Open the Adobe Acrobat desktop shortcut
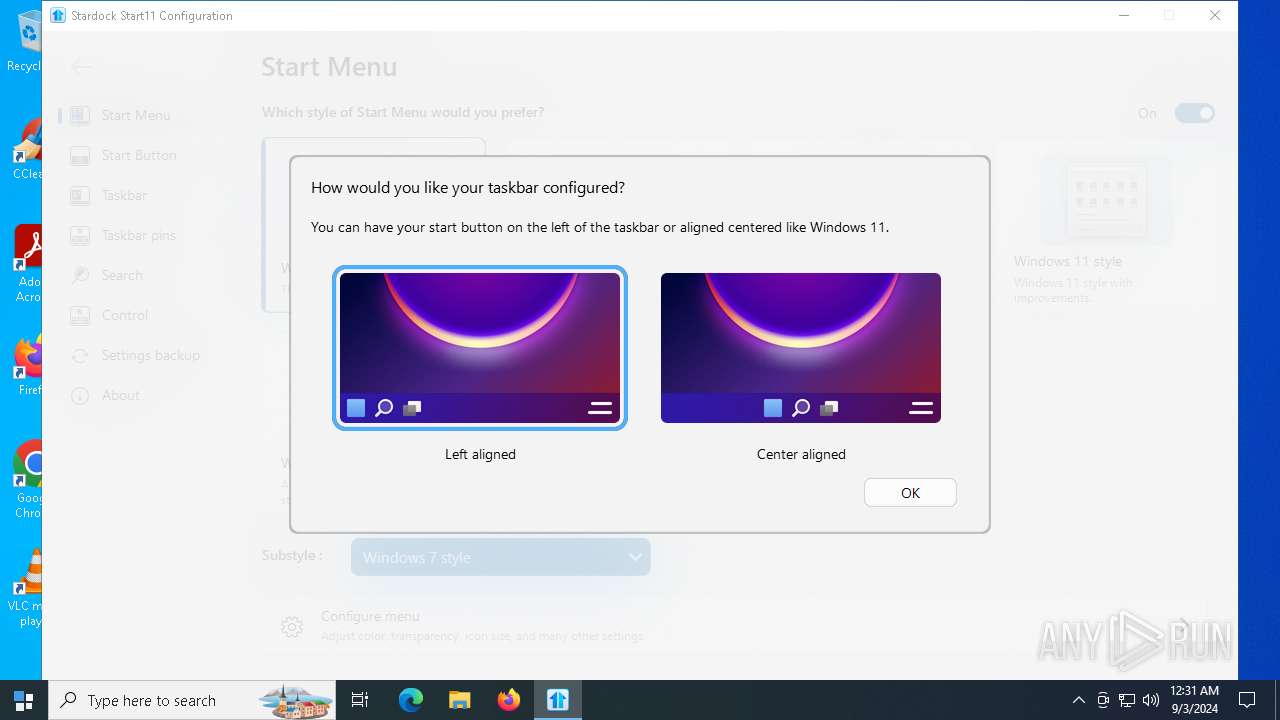Image resolution: width=1280 pixels, height=720 pixels. (26, 264)
